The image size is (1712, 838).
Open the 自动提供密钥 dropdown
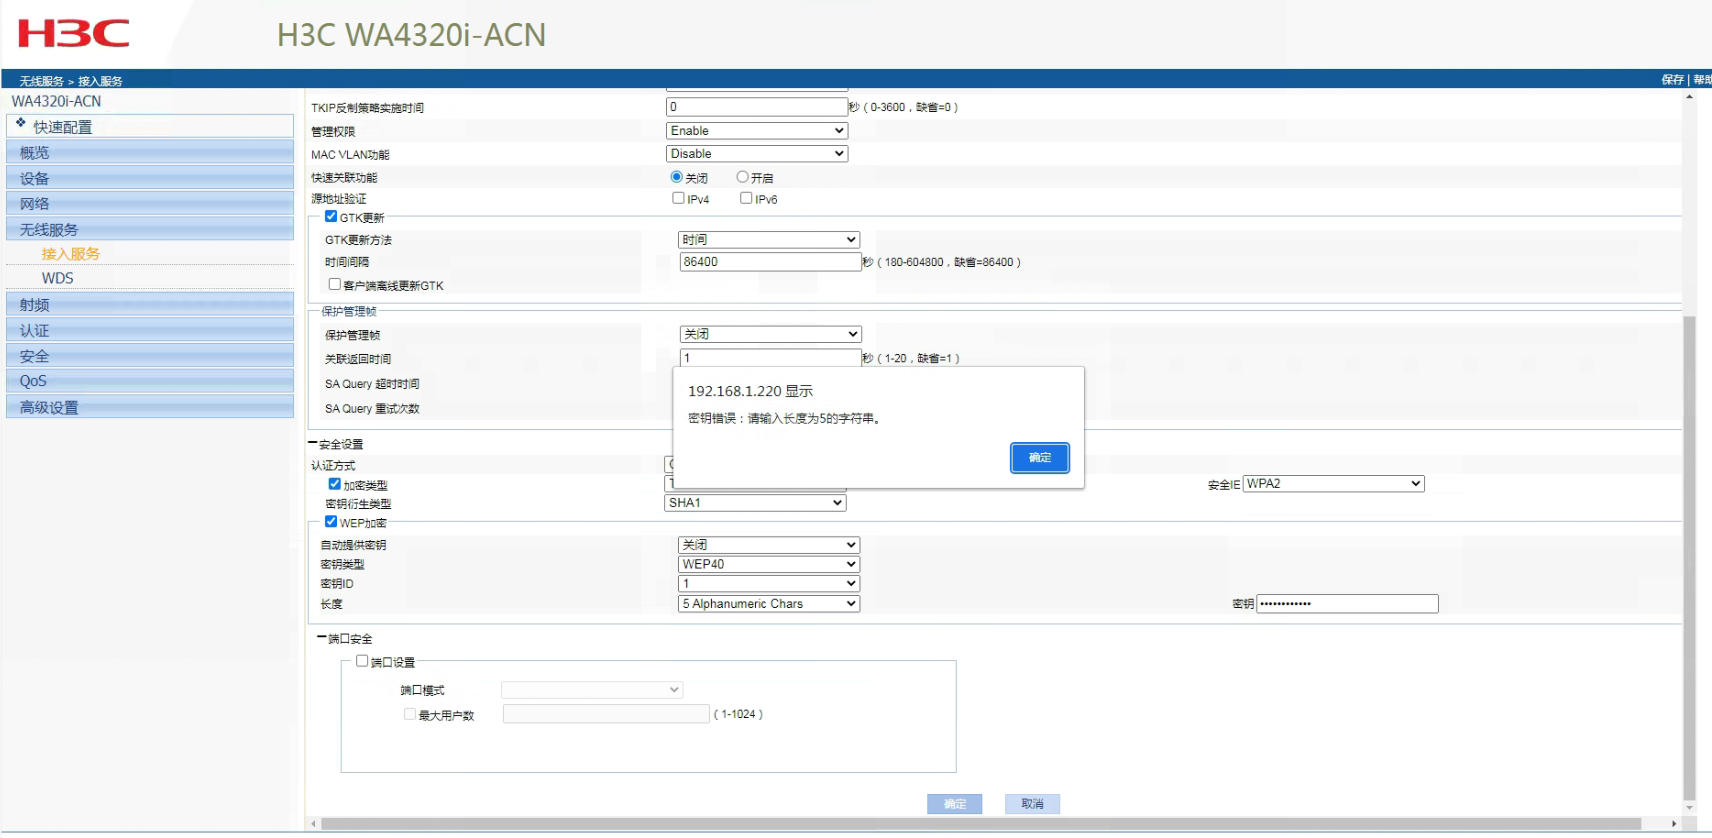click(769, 545)
